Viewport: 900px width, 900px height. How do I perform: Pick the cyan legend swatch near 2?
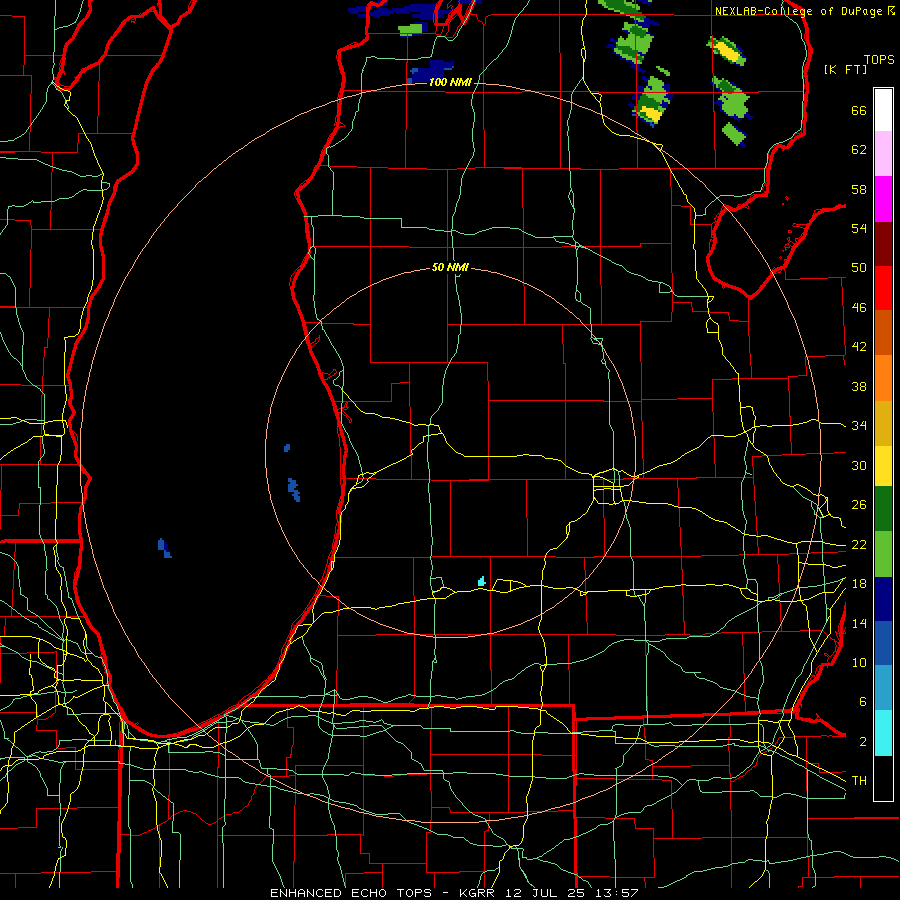[x=883, y=734]
